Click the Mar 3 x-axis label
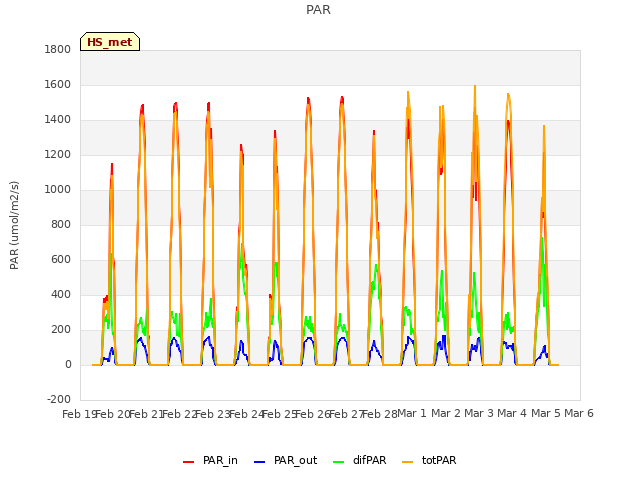The height and width of the screenshot is (480, 640). tap(479, 413)
